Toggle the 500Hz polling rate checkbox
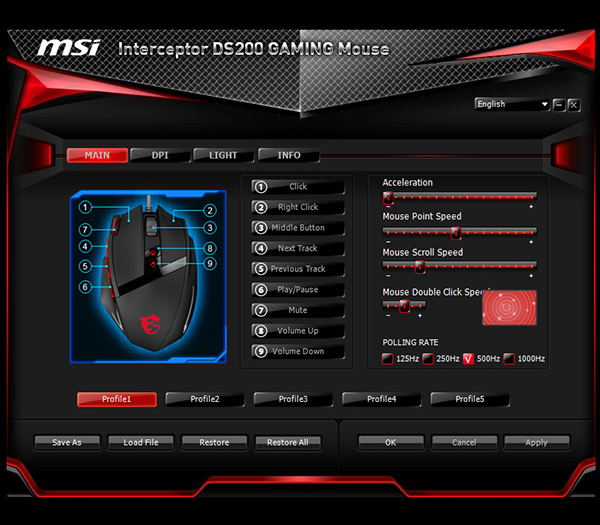This screenshot has height=525, width=600. coord(468,359)
